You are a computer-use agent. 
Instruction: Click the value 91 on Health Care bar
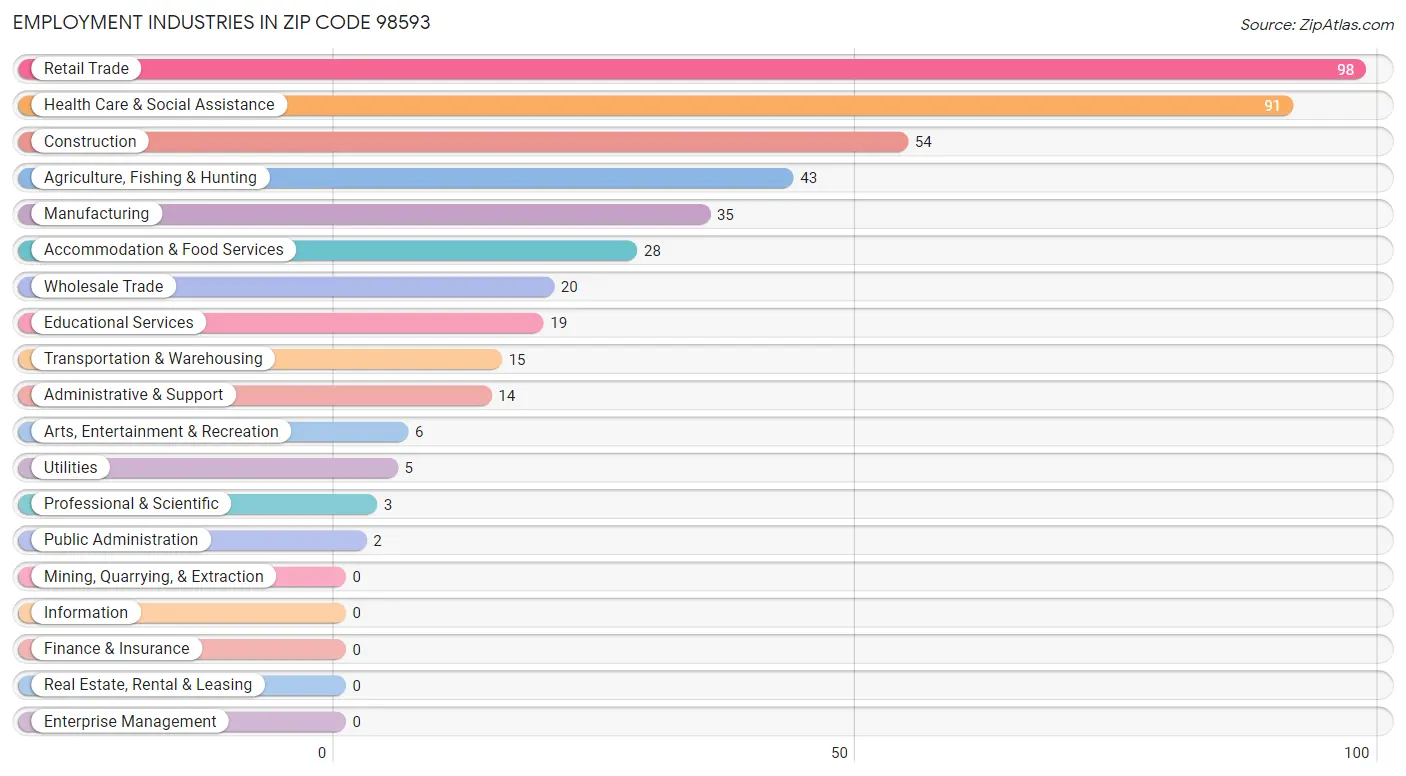coord(1272,106)
